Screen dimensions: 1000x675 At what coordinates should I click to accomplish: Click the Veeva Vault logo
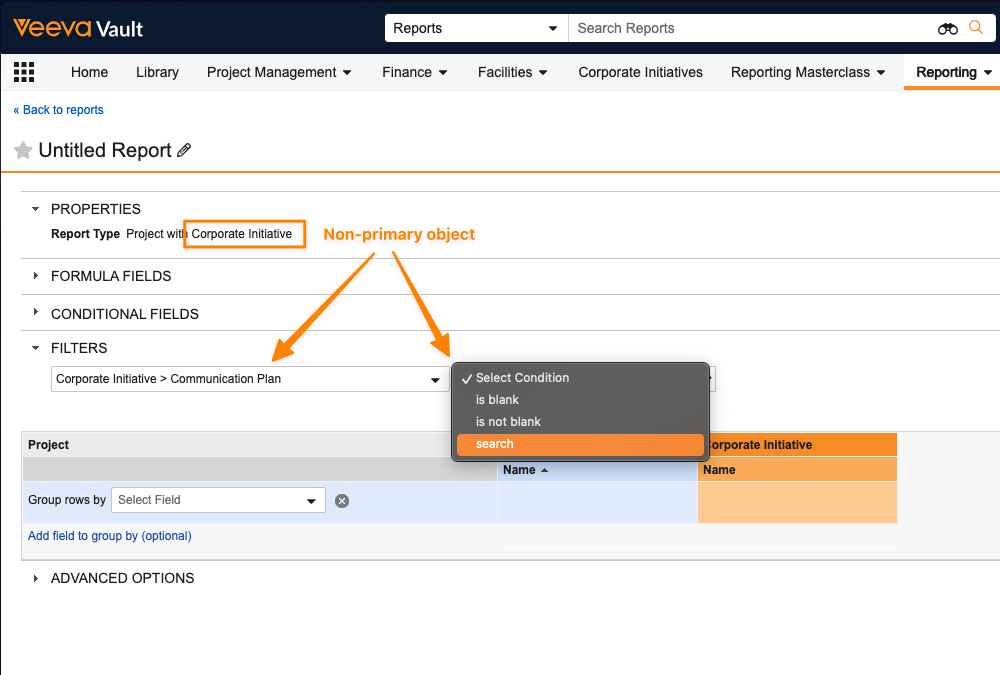(x=78, y=28)
